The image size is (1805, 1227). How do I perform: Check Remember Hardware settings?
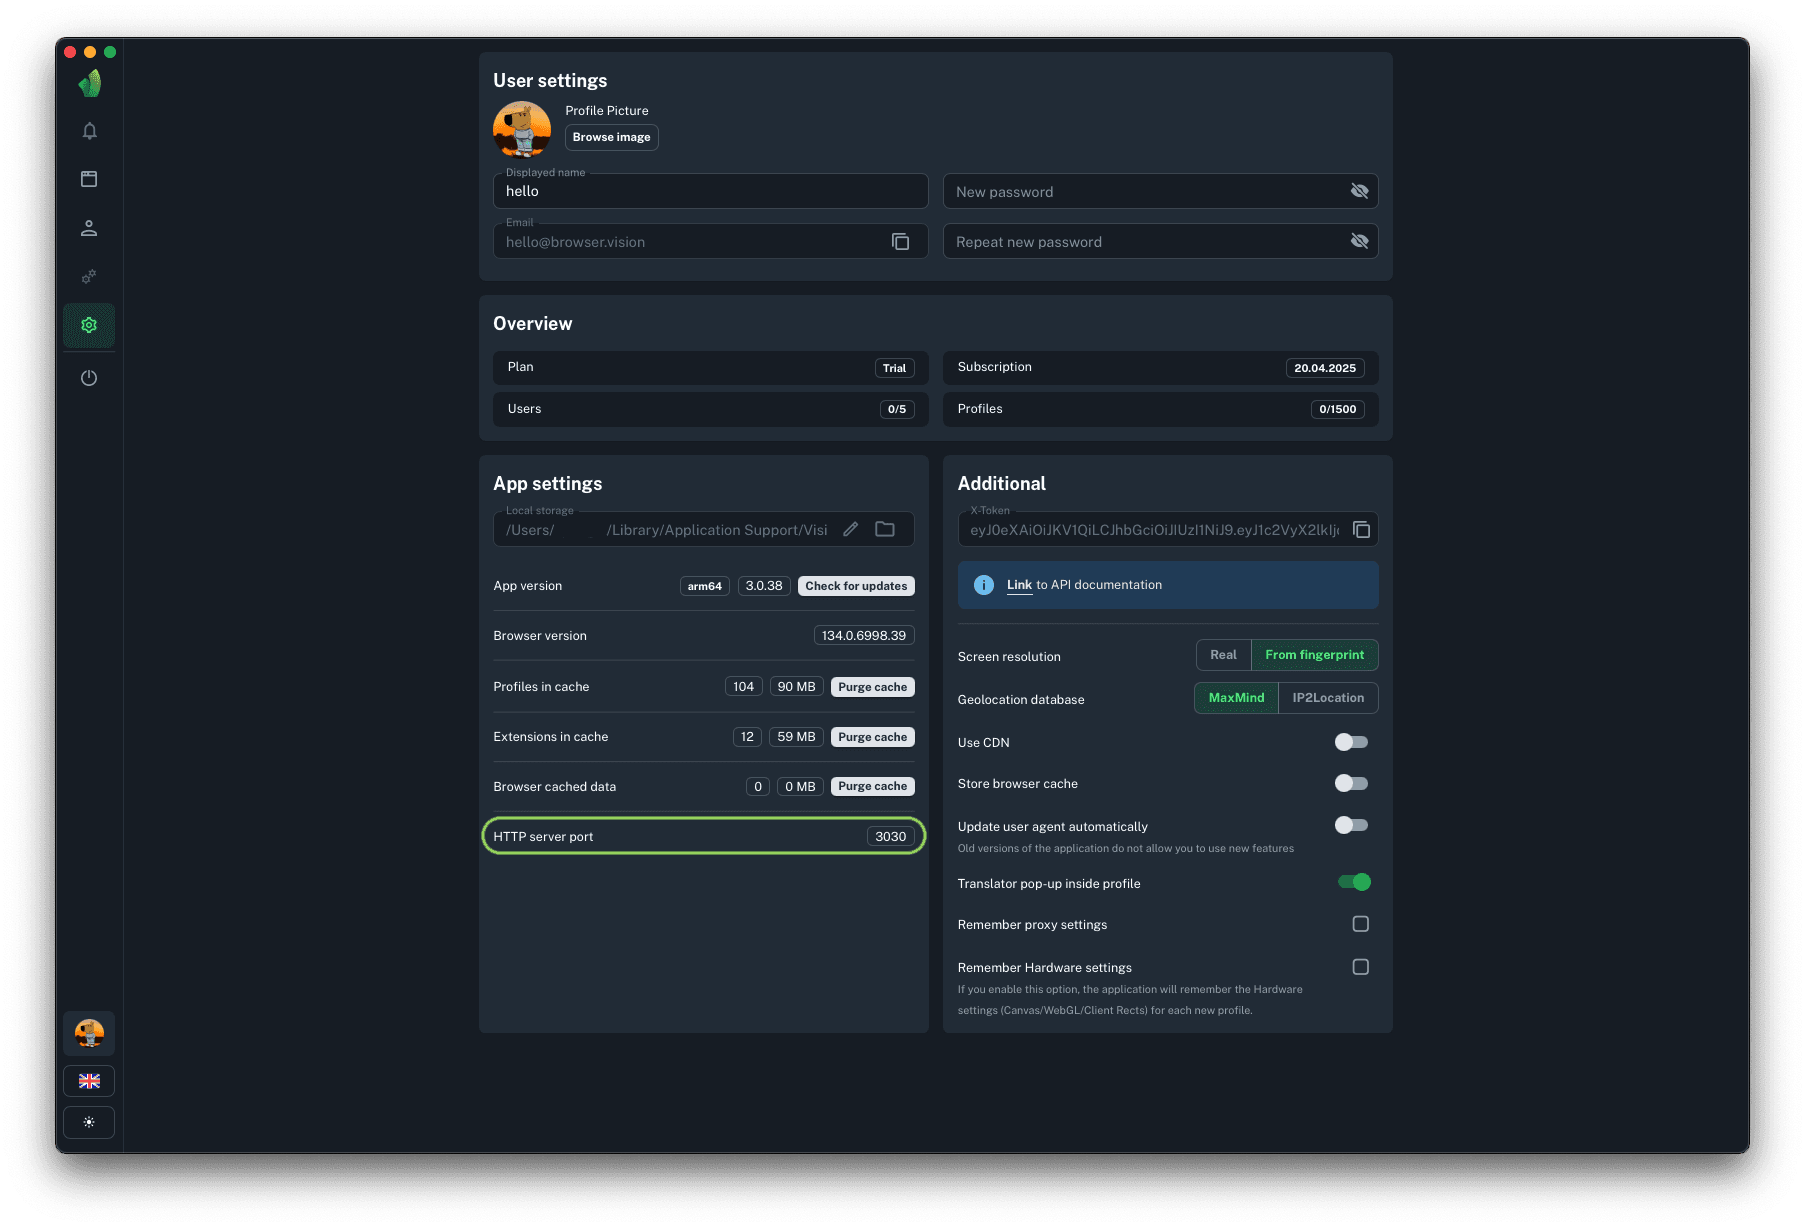[1360, 967]
